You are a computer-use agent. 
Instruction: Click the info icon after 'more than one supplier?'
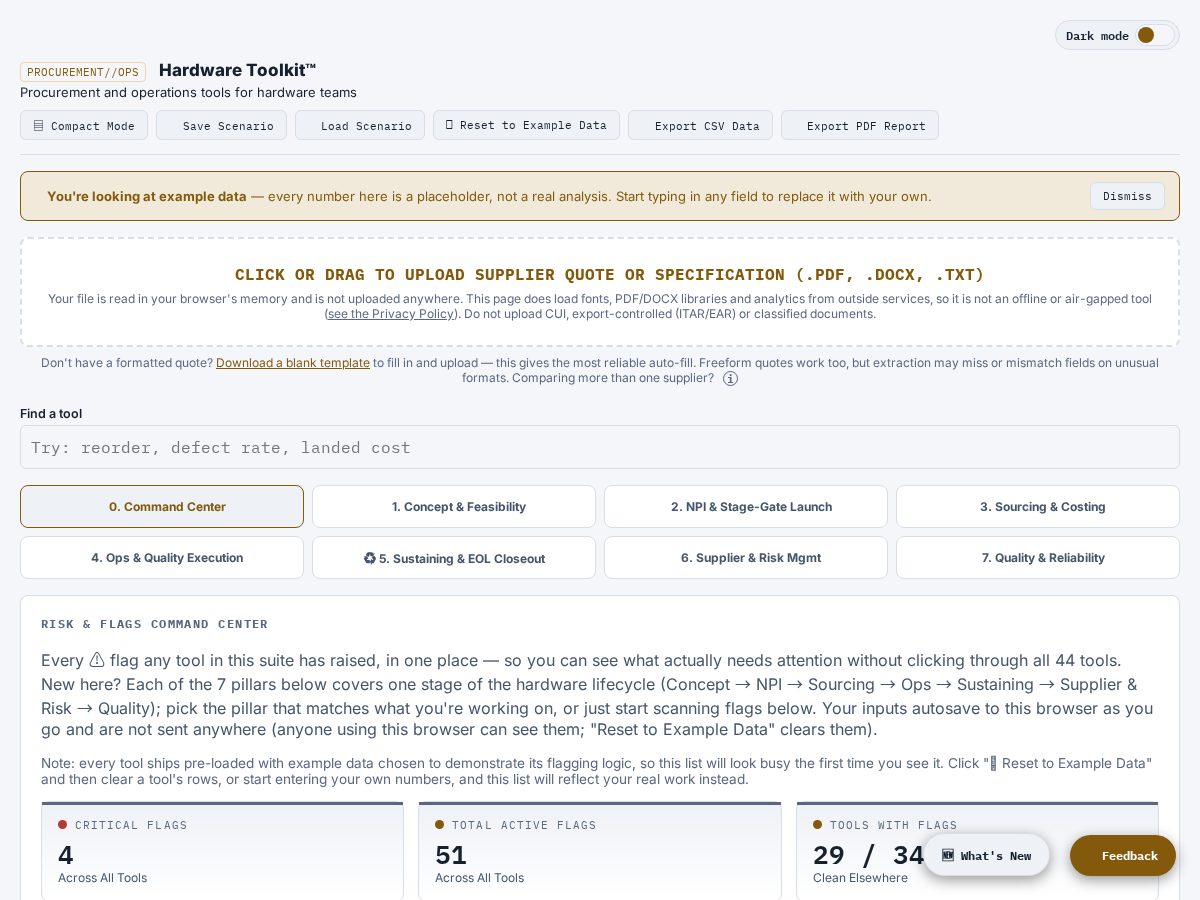pos(730,379)
